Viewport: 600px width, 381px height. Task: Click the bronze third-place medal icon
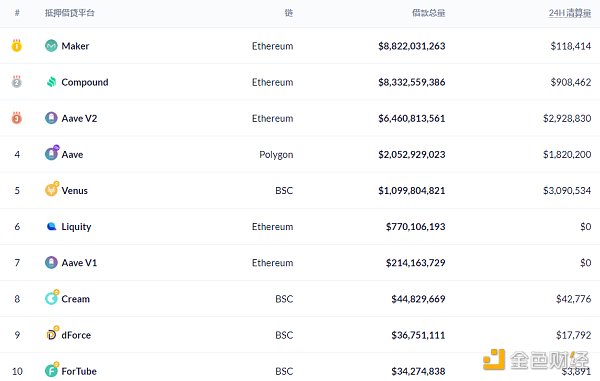coord(16,118)
